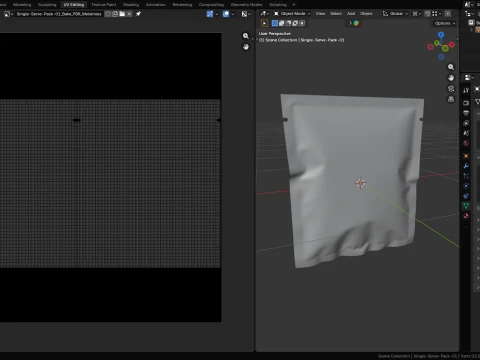Click the blue Z axis gizmo handle

click(x=441, y=35)
